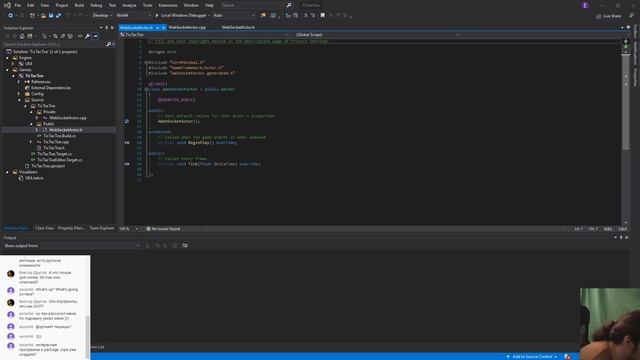The width and height of the screenshot is (640, 360).
Task: Click the margin glyph beside constructor line
Action: pos(127,121)
